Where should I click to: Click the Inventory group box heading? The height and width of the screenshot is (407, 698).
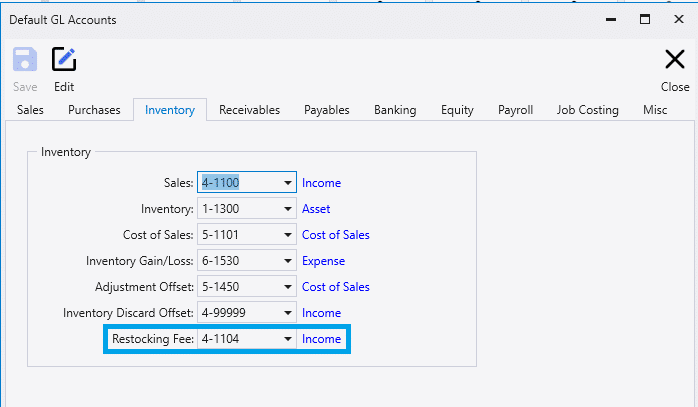66,152
